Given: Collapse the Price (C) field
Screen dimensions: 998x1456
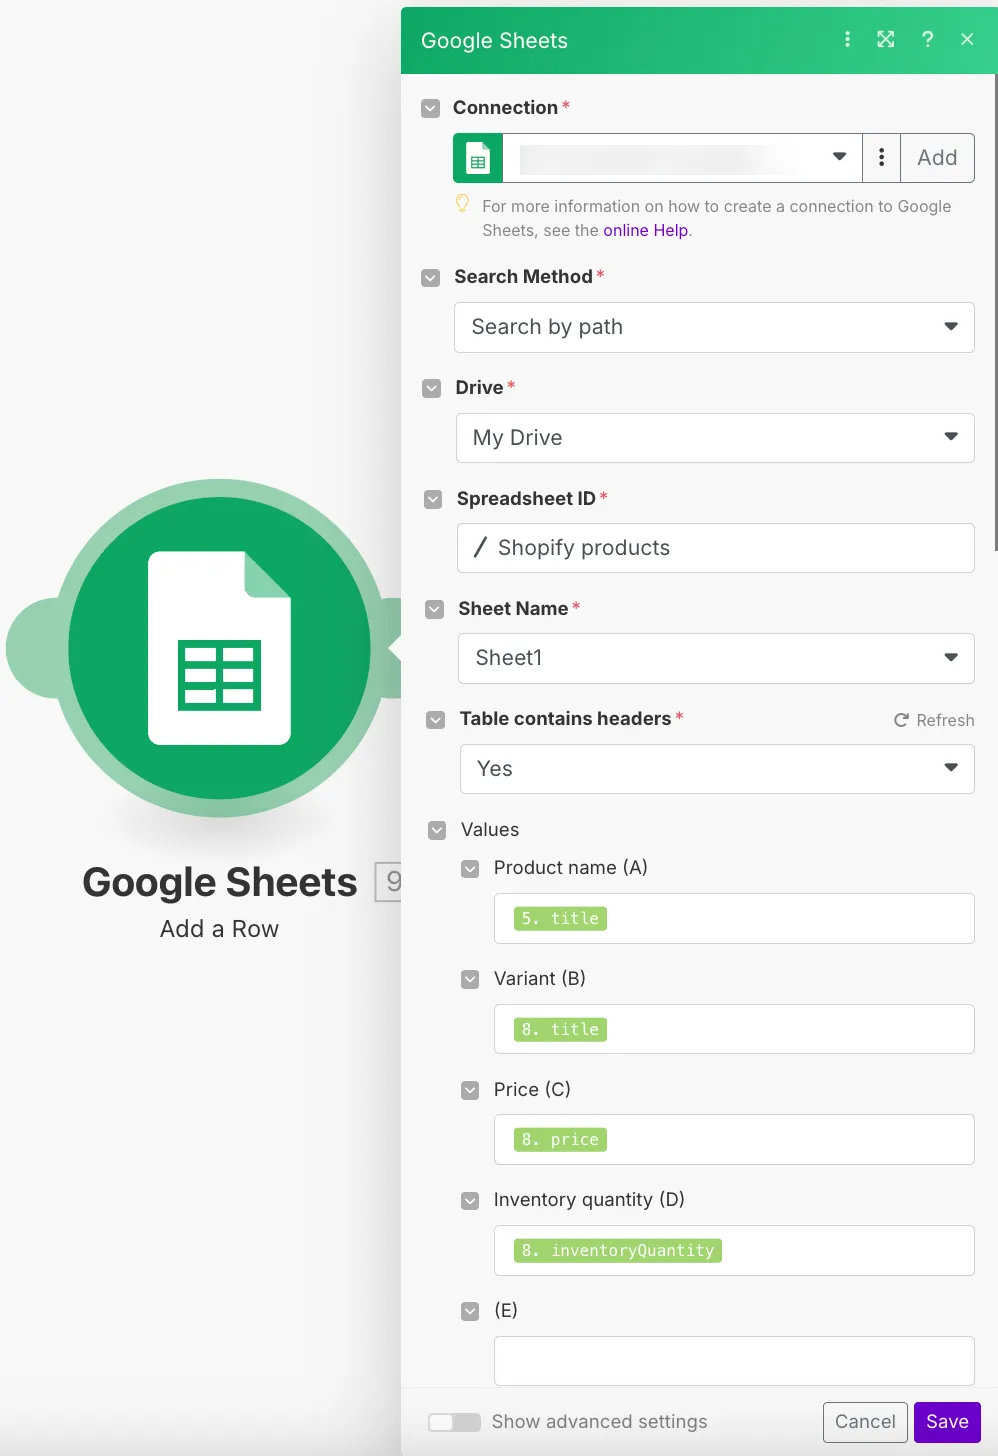Looking at the screenshot, I should pyautogui.click(x=470, y=1090).
